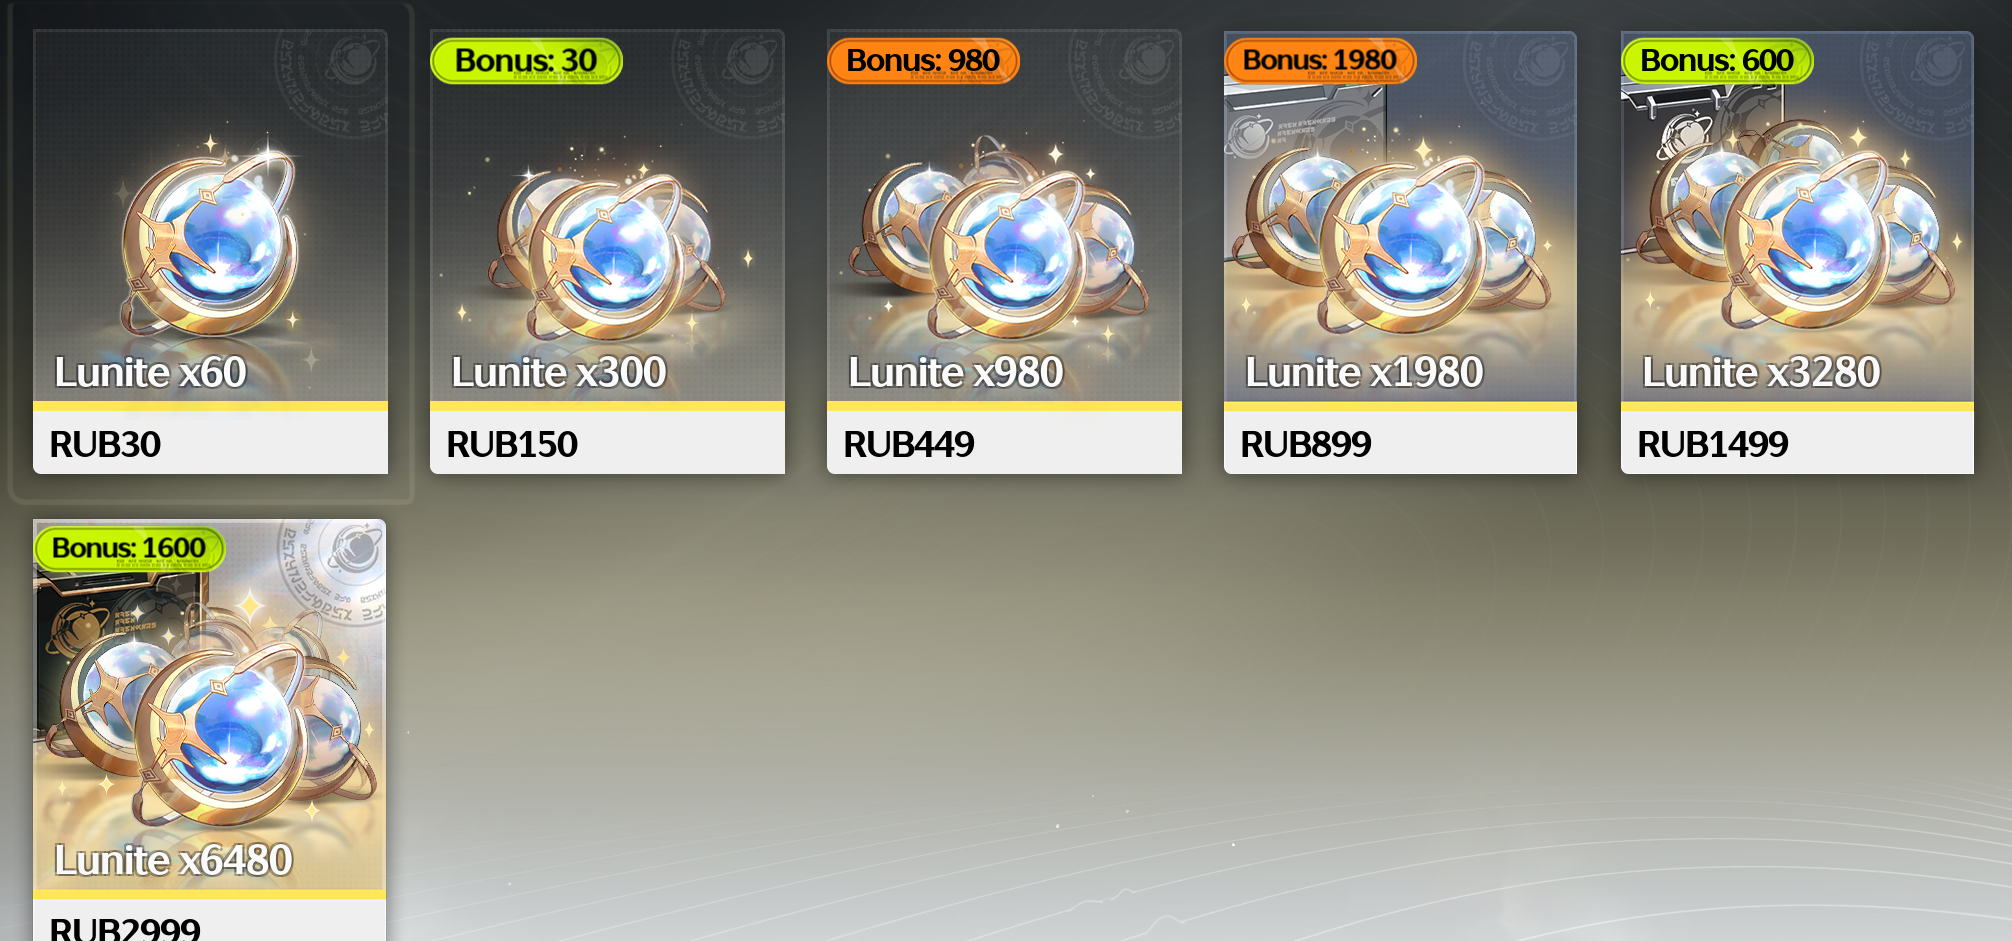This screenshot has height=941, width=2012.
Task: Click the Lunite x3280 label text
Action: coord(1761,373)
